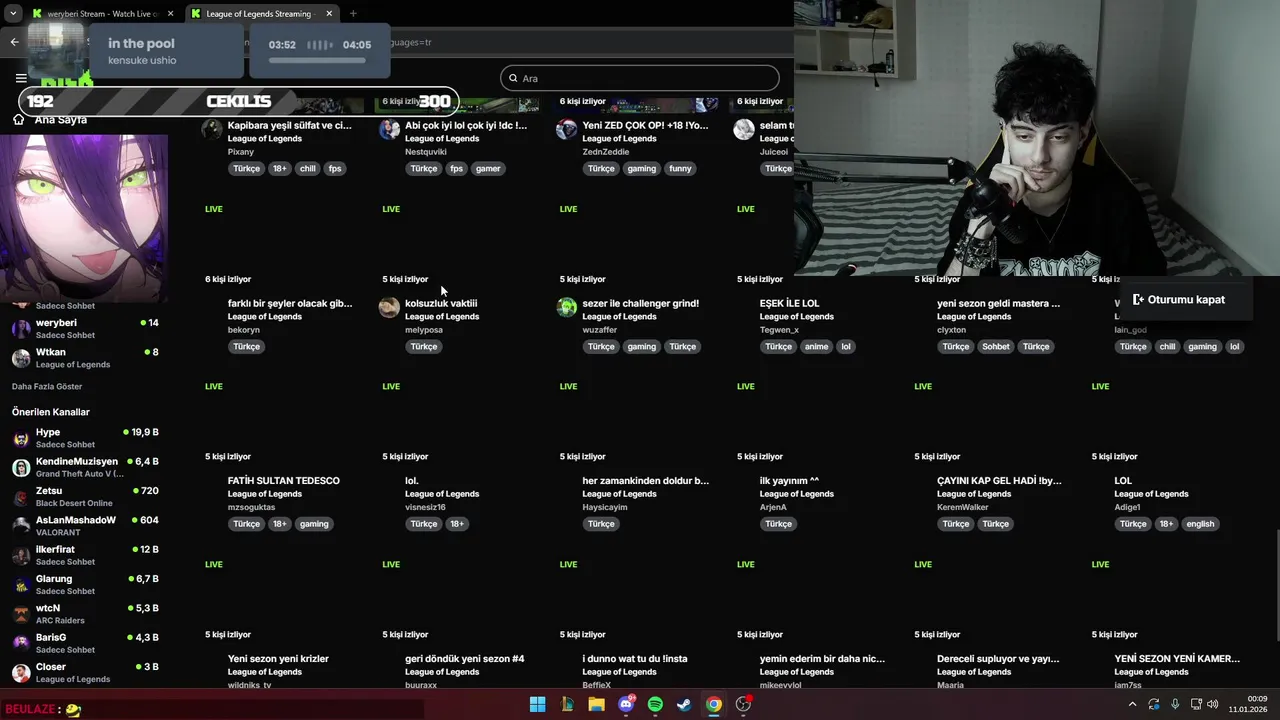Image resolution: width=1280 pixels, height=720 pixels.
Task: Click the funny tag under ZednZeddie
Action: [680, 168]
